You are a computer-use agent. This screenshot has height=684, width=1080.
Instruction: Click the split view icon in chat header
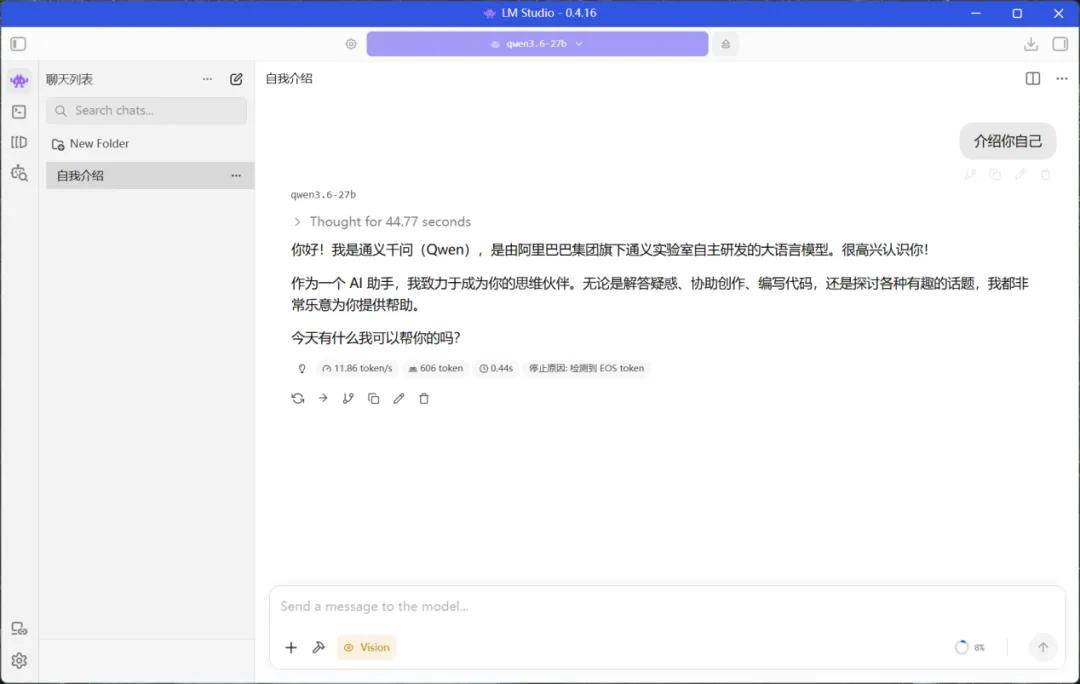(1032, 79)
